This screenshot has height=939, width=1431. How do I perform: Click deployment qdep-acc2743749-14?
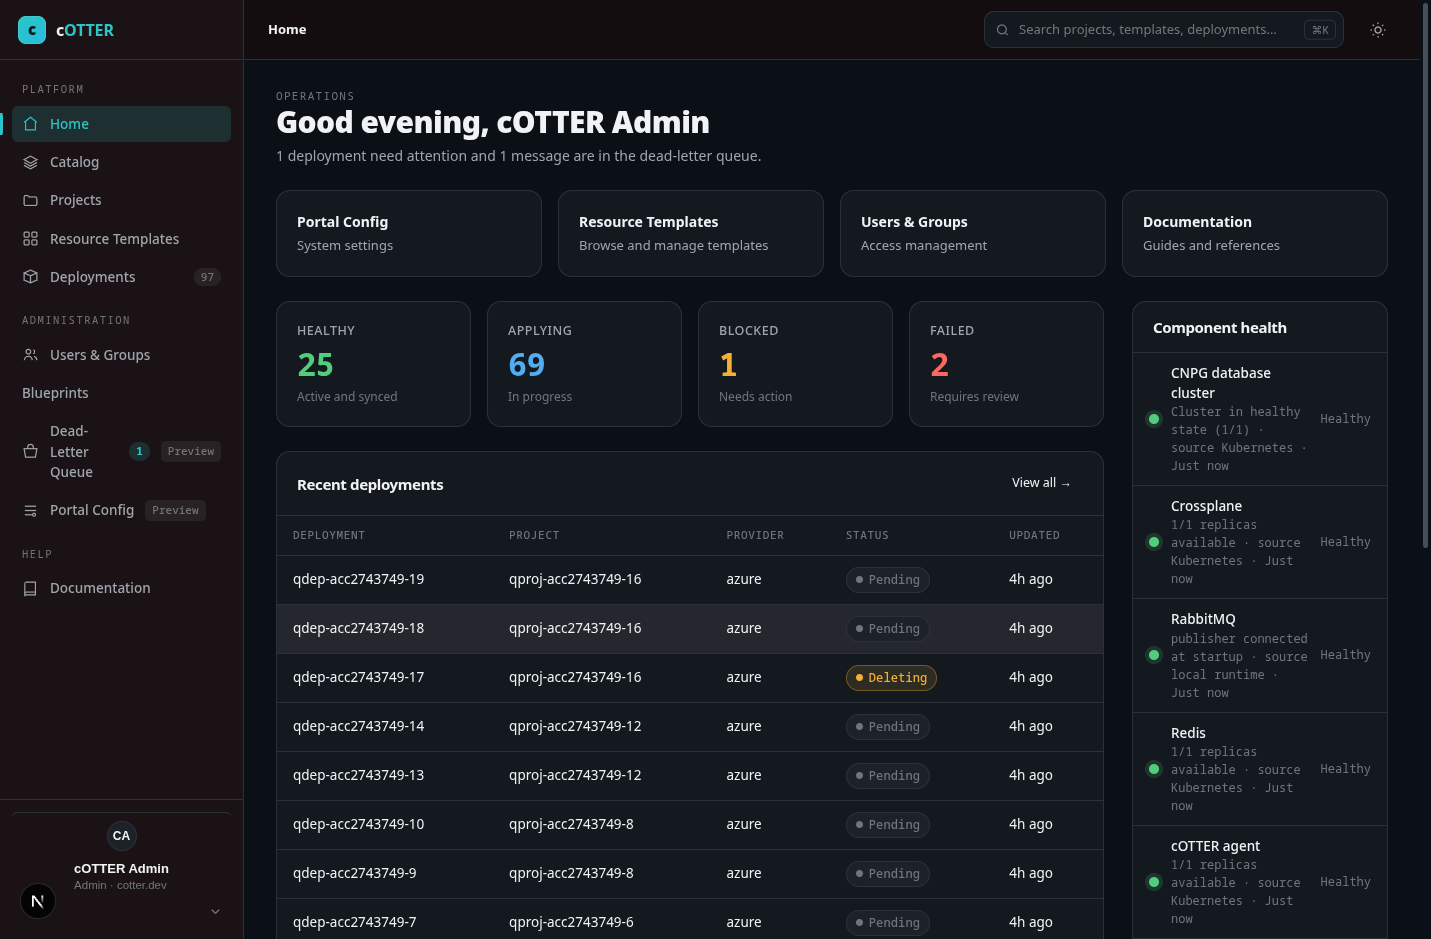[358, 726]
